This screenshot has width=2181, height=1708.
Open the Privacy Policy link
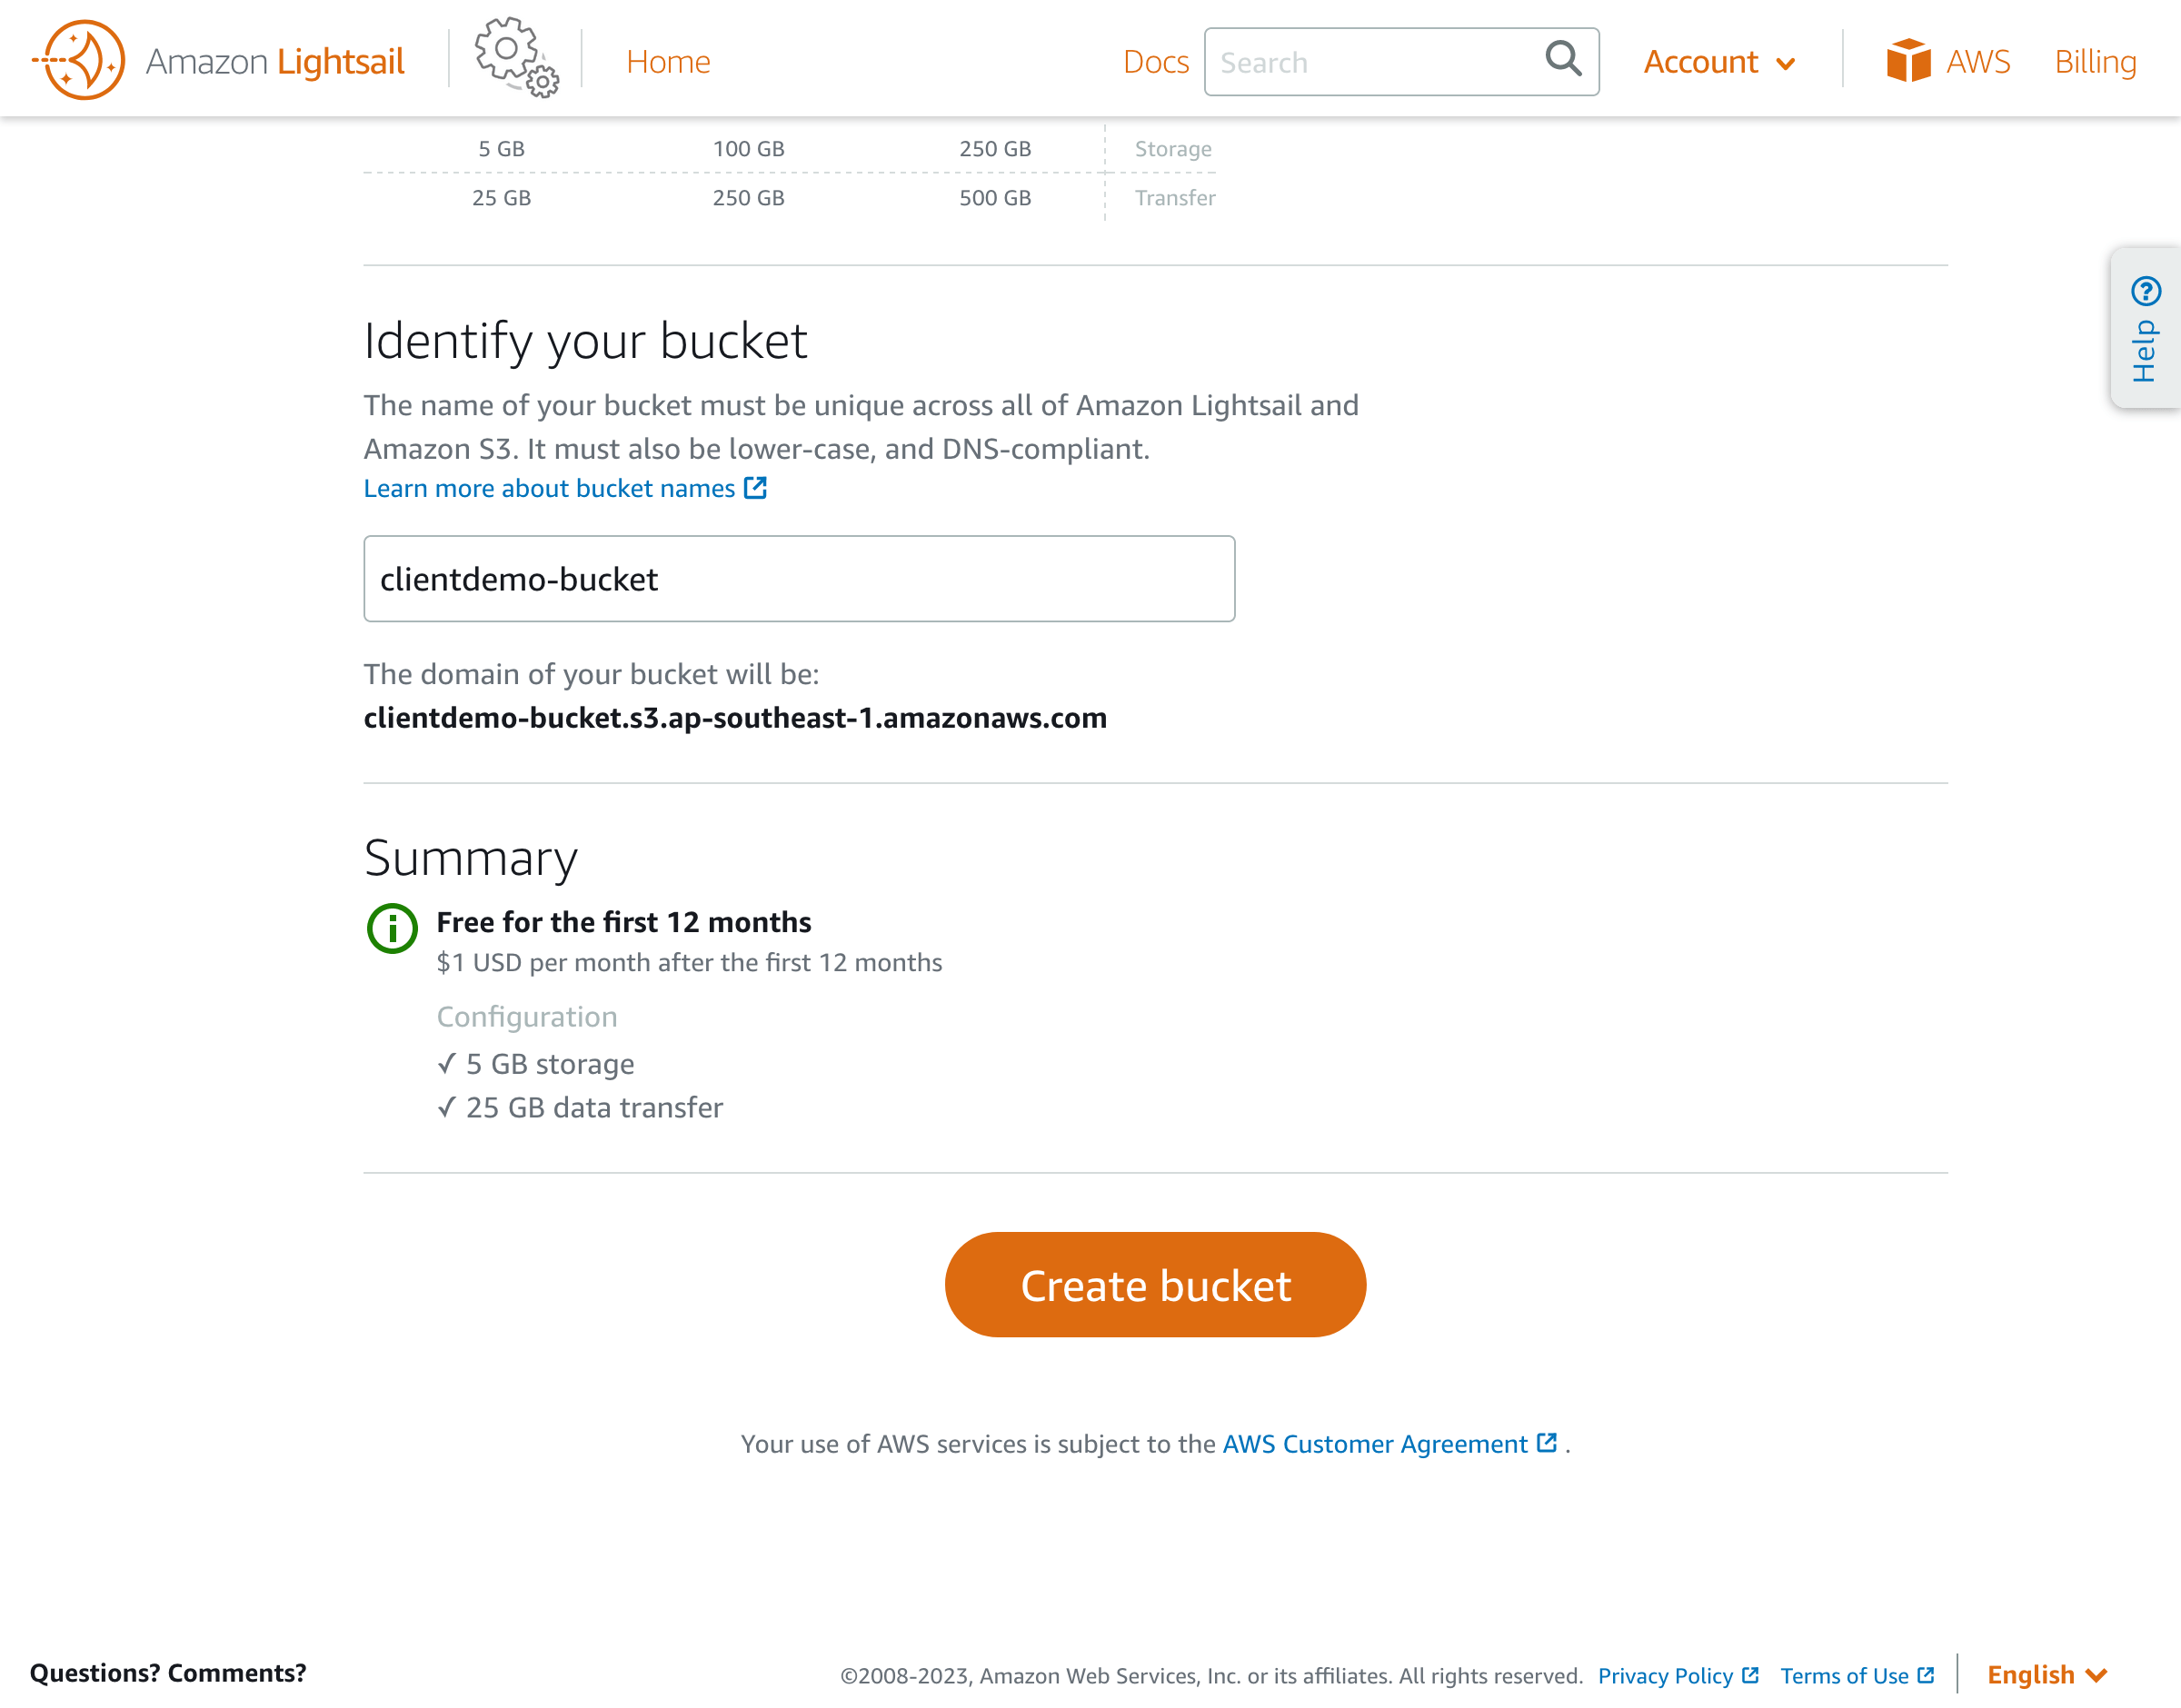point(1665,1676)
